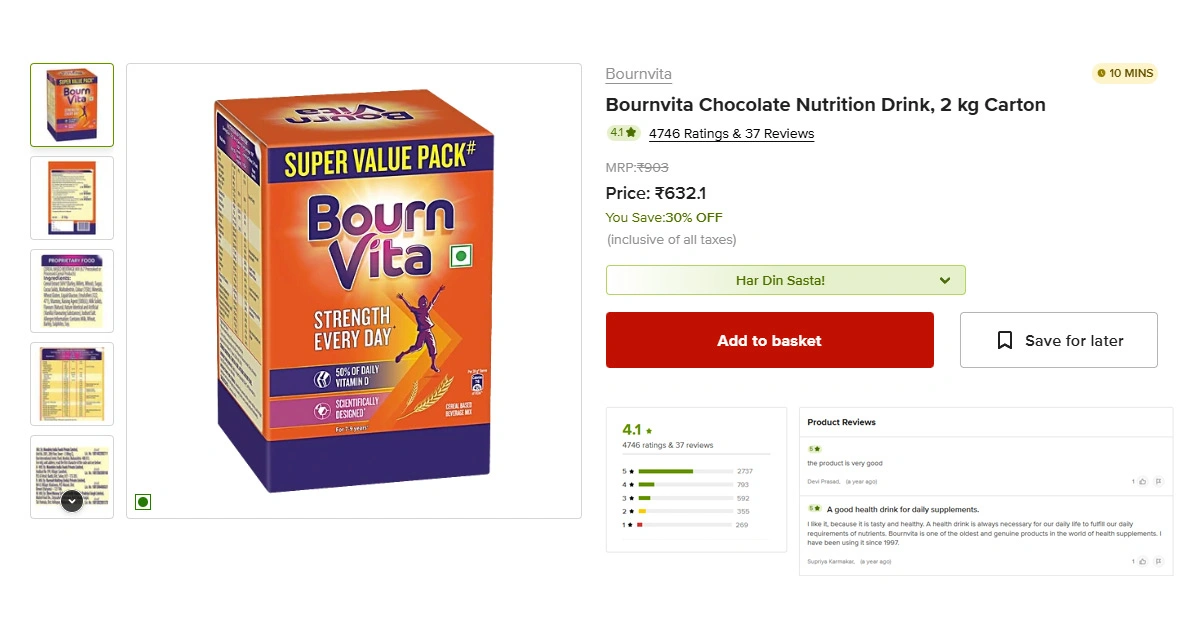This screenshot has height=634, width=1202.
Task: Click the green vegetarian mark on product image
Action: 143,502
